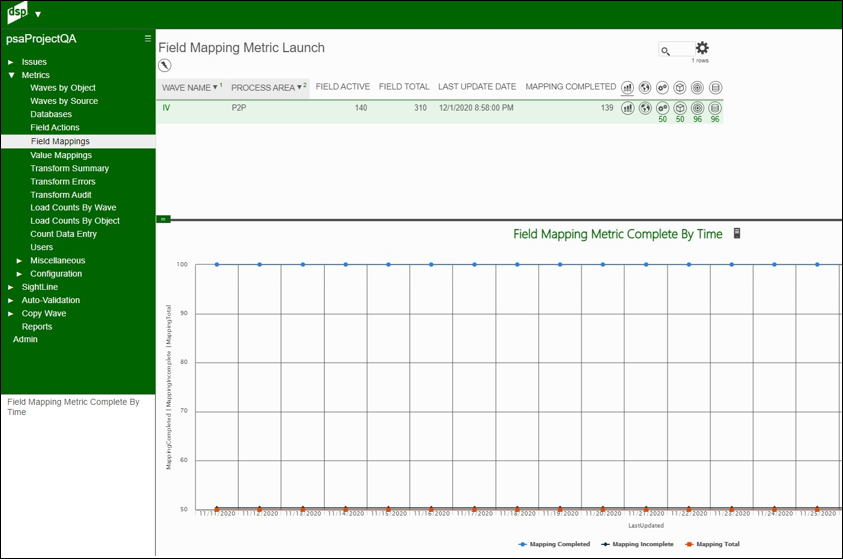This screenshot has width=843, height=559.
Task: Open Transform Errors in sidebar
Action: tap(63, 182)
